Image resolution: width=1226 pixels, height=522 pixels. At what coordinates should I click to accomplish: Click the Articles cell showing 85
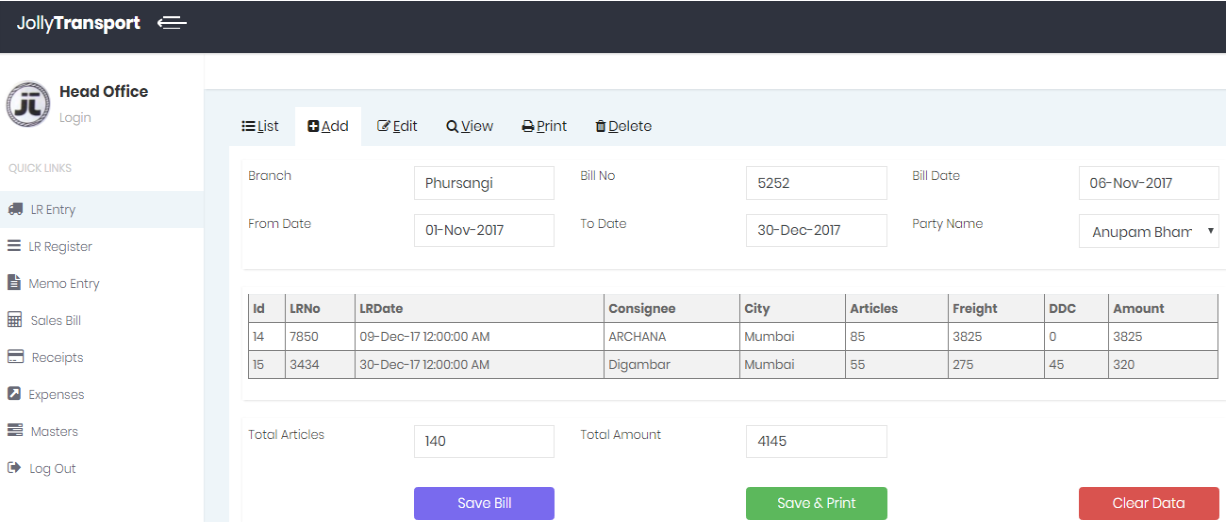(897, 336)
